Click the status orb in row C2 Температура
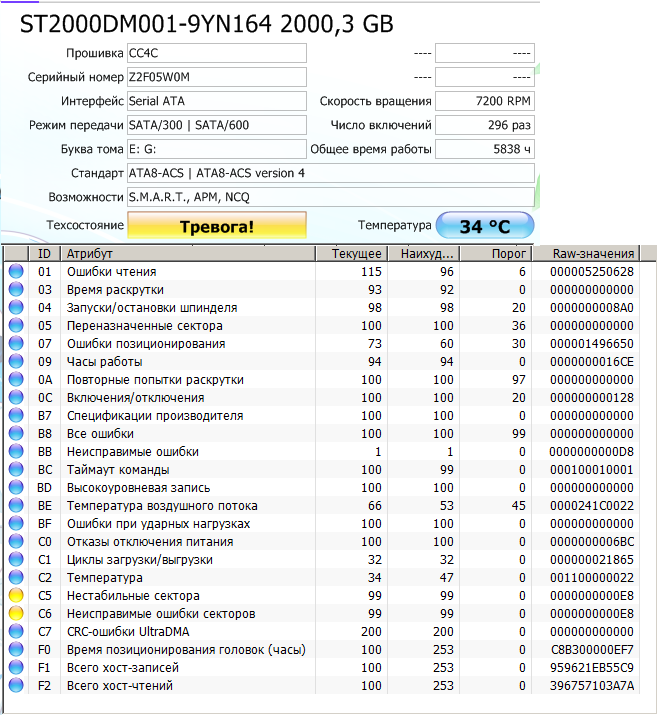 tap(16, 578)
